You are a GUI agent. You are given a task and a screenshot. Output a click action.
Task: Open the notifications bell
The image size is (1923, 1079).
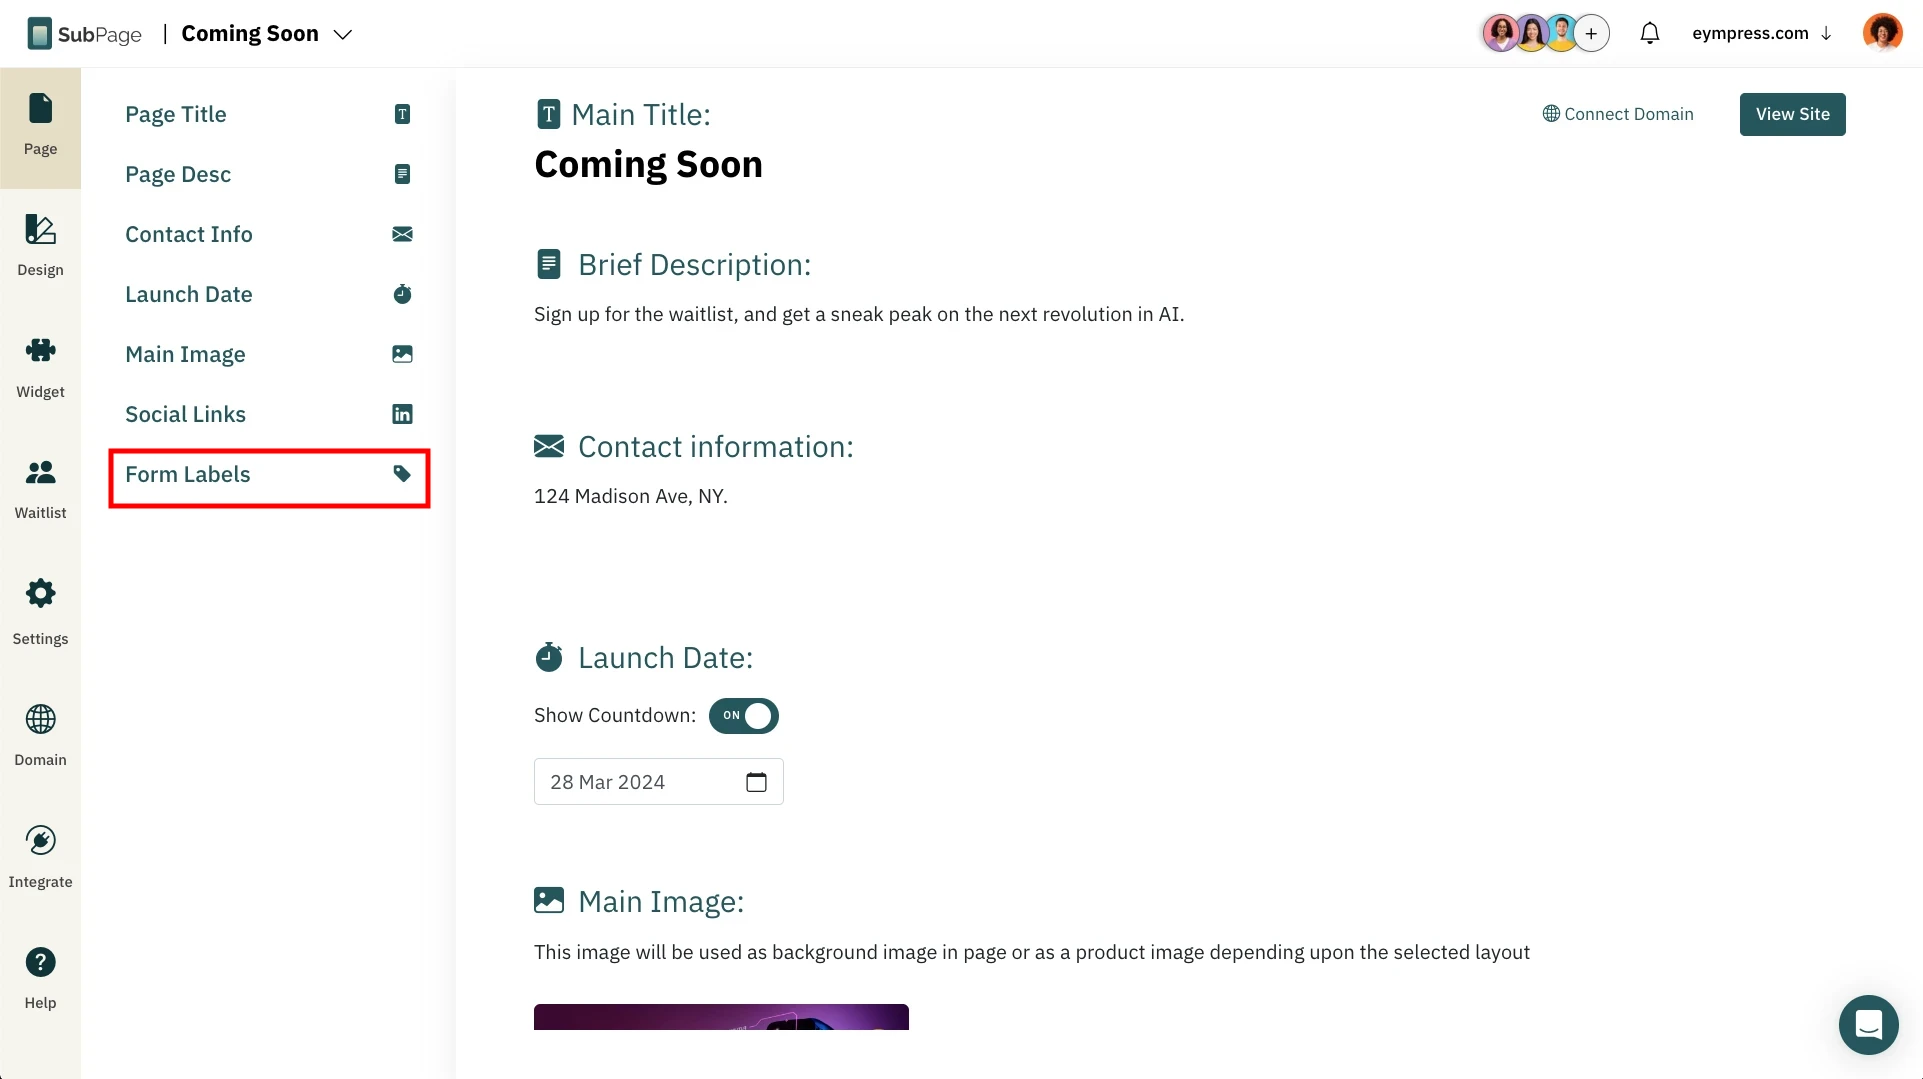click(1650, 33)
